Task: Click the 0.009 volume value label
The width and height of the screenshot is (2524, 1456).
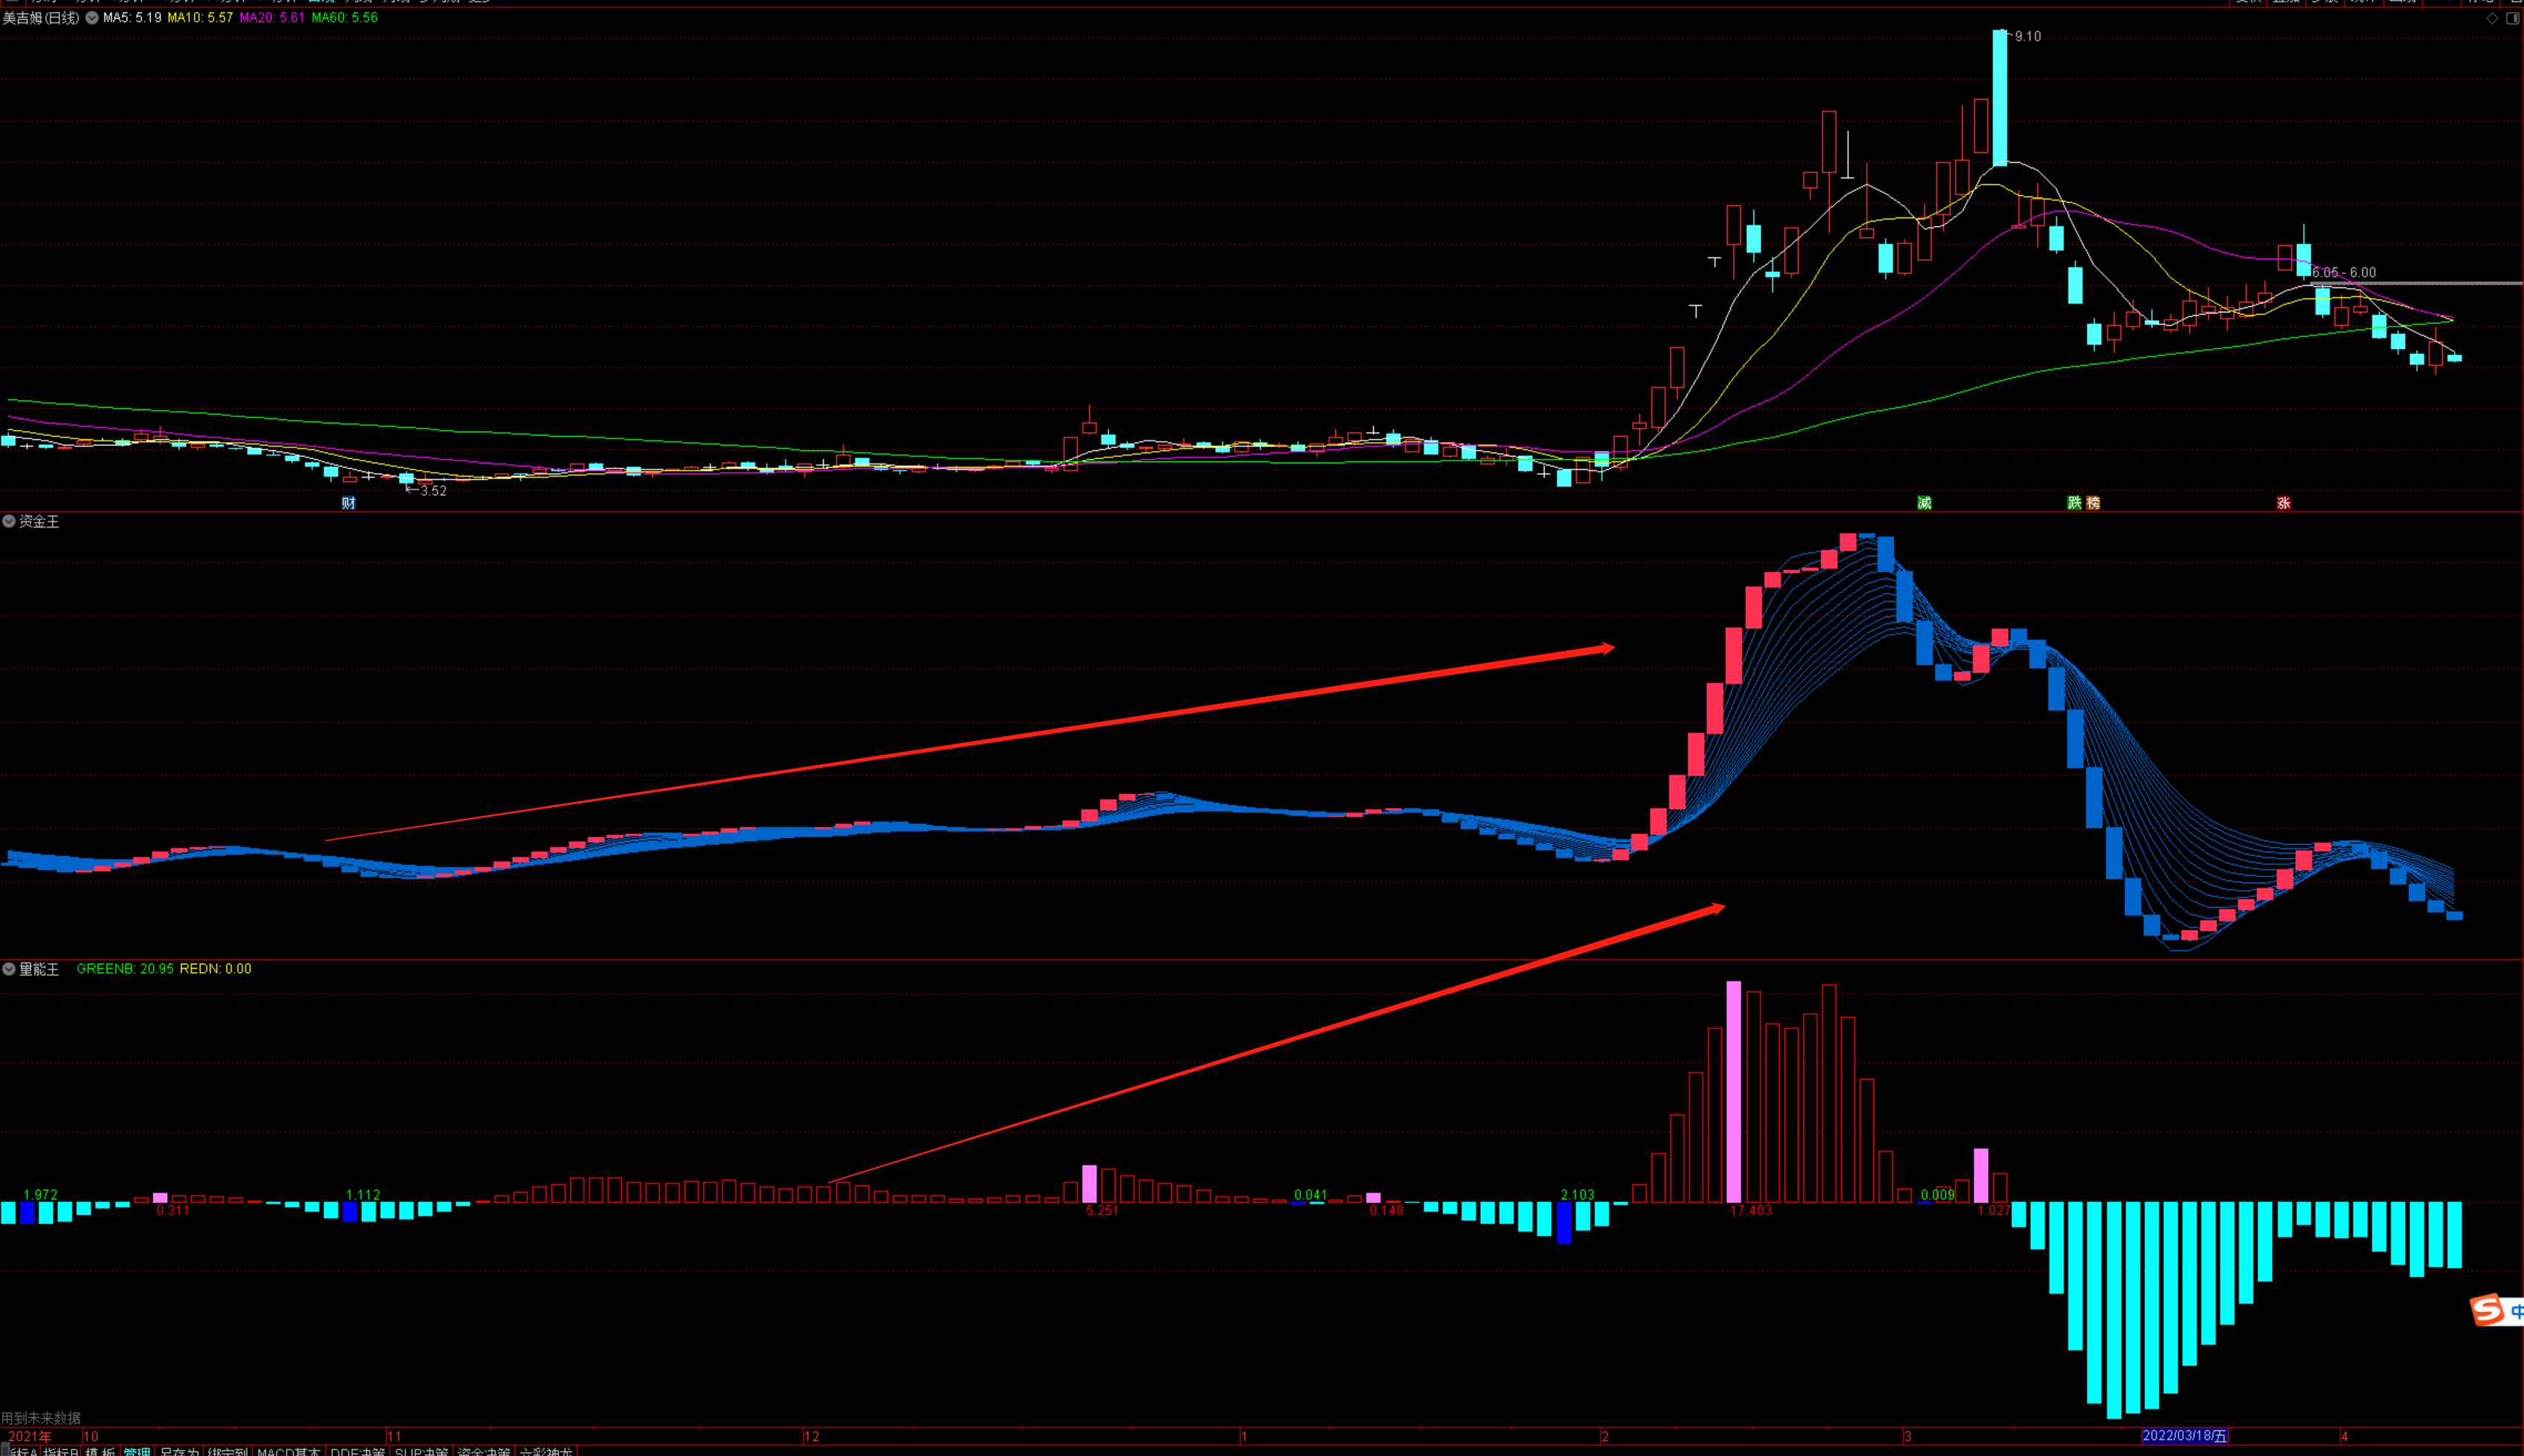Action: (x=1938, y=1195)
